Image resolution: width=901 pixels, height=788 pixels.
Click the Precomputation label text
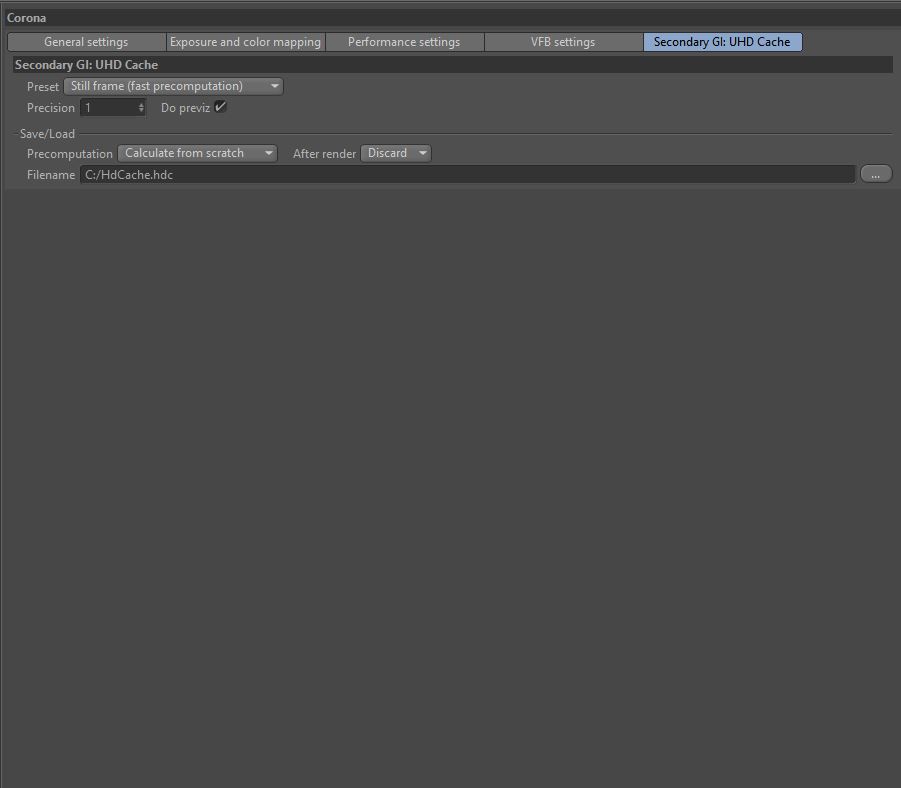coord(70,154)
